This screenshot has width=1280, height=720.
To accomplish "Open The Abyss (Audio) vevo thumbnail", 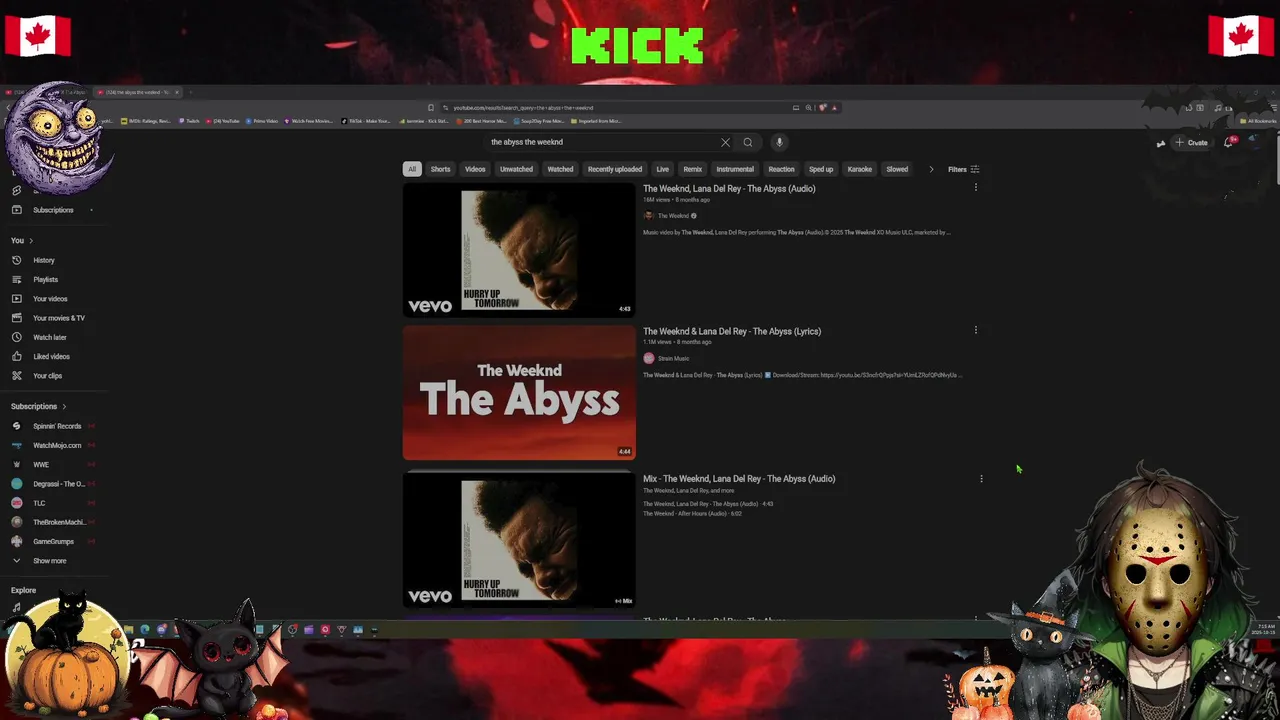I will [519, 250].
